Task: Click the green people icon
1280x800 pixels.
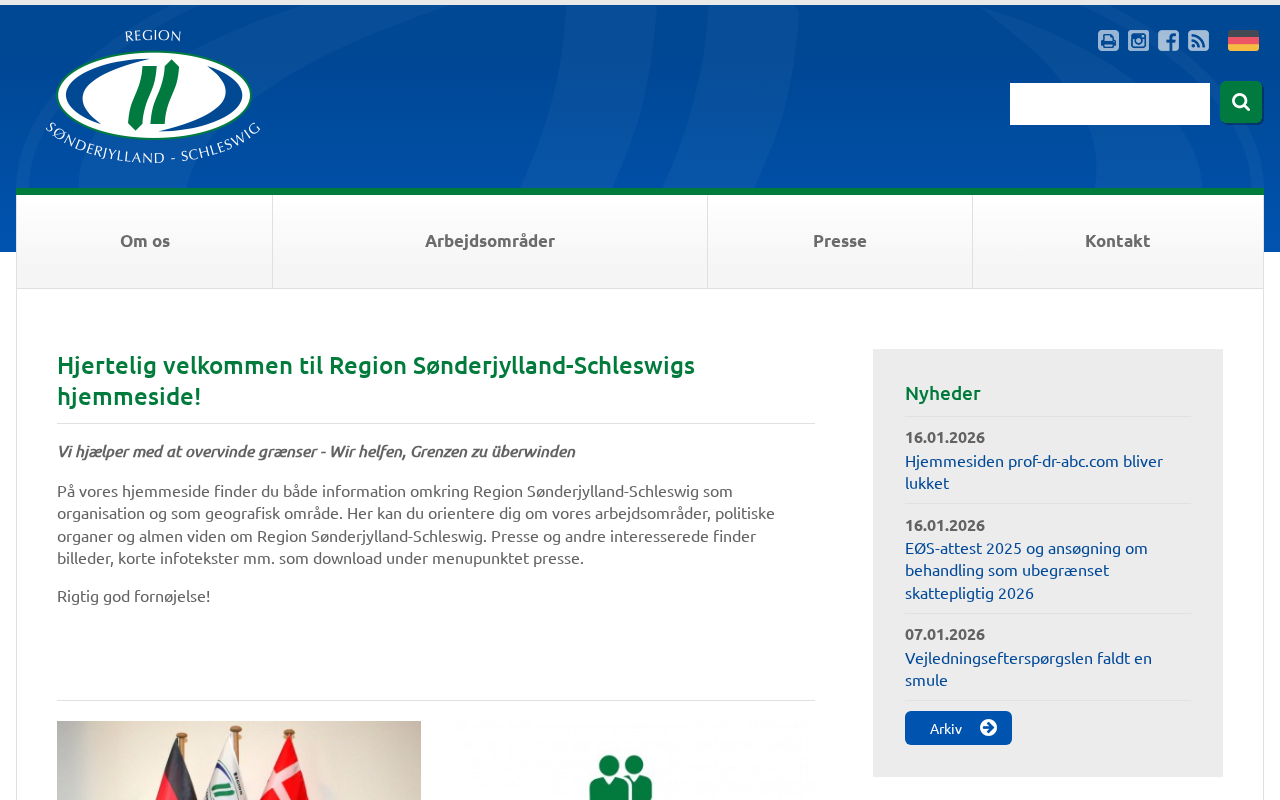Action: pos(621,777)
